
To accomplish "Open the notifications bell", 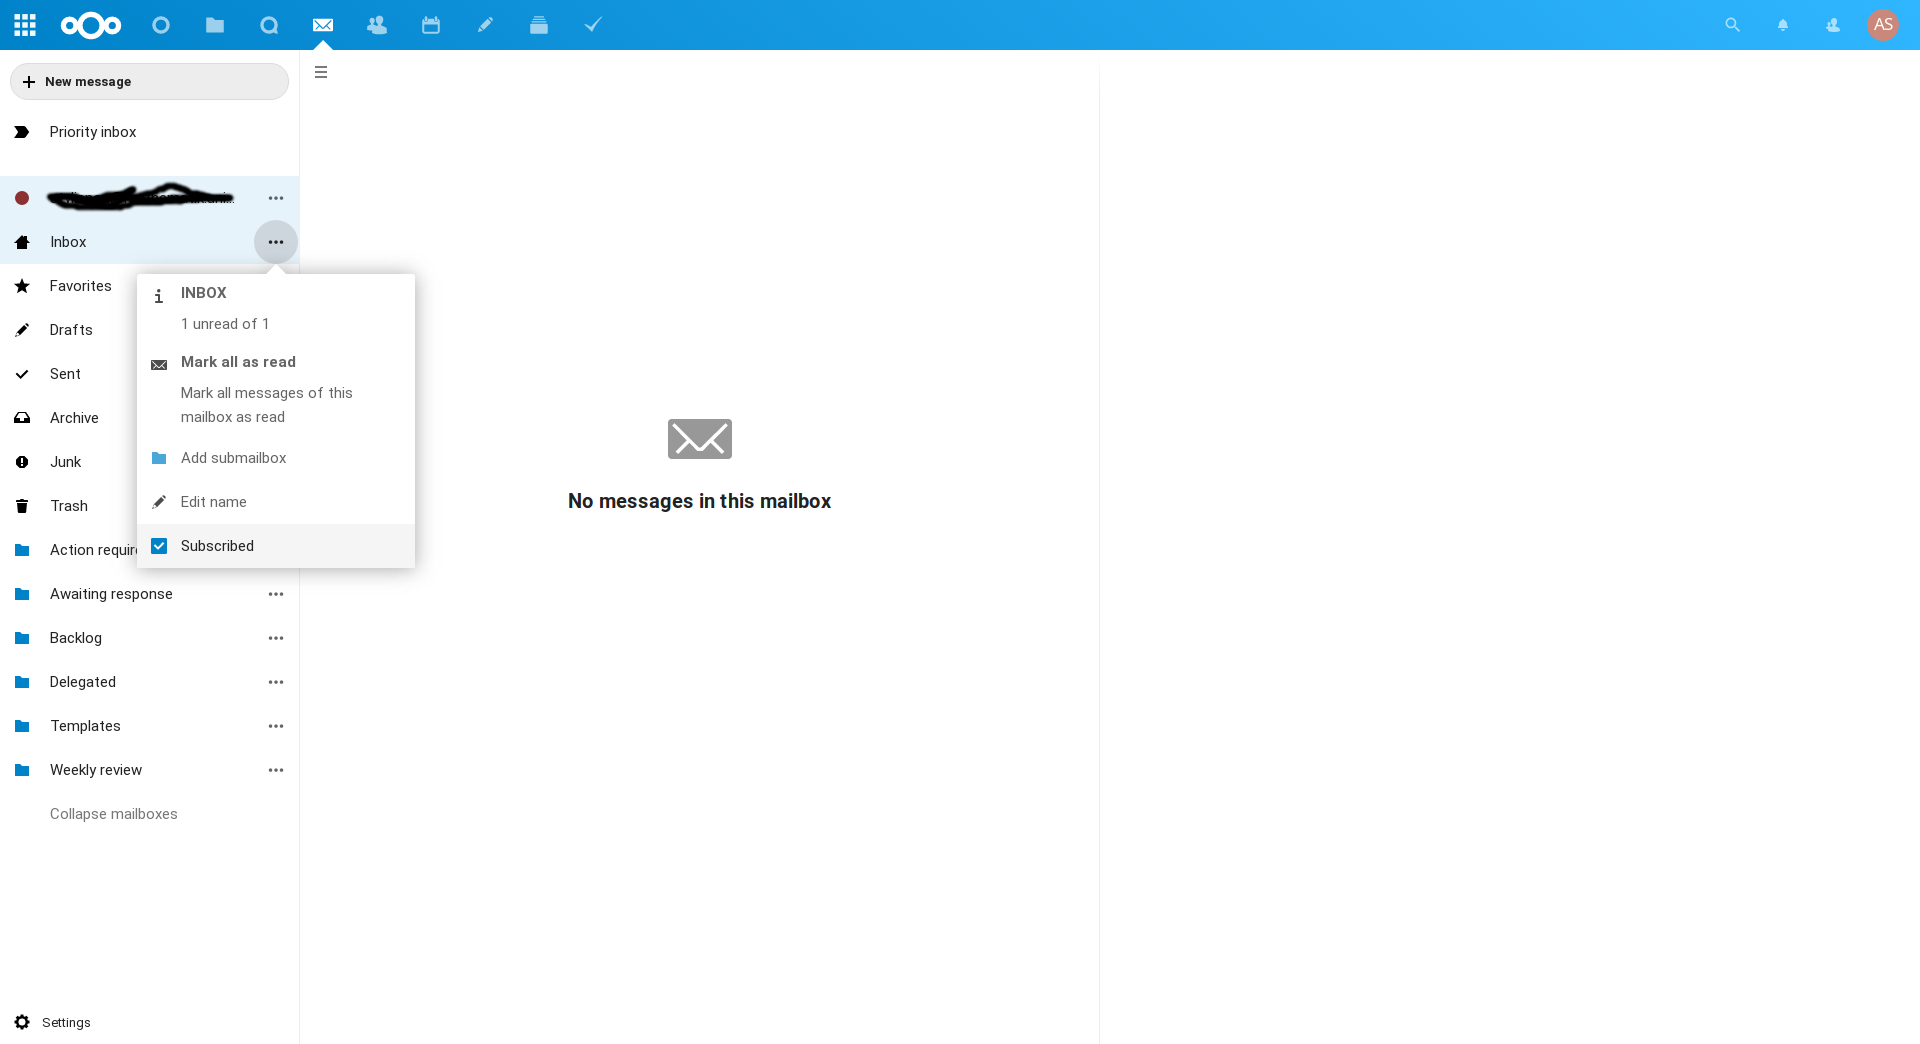I will (1783, 25).
